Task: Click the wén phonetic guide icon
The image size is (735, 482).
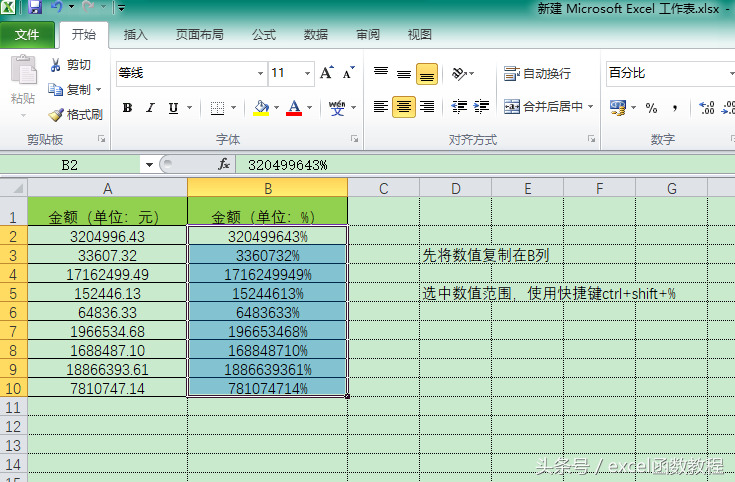Action: (x=337, y=108)
